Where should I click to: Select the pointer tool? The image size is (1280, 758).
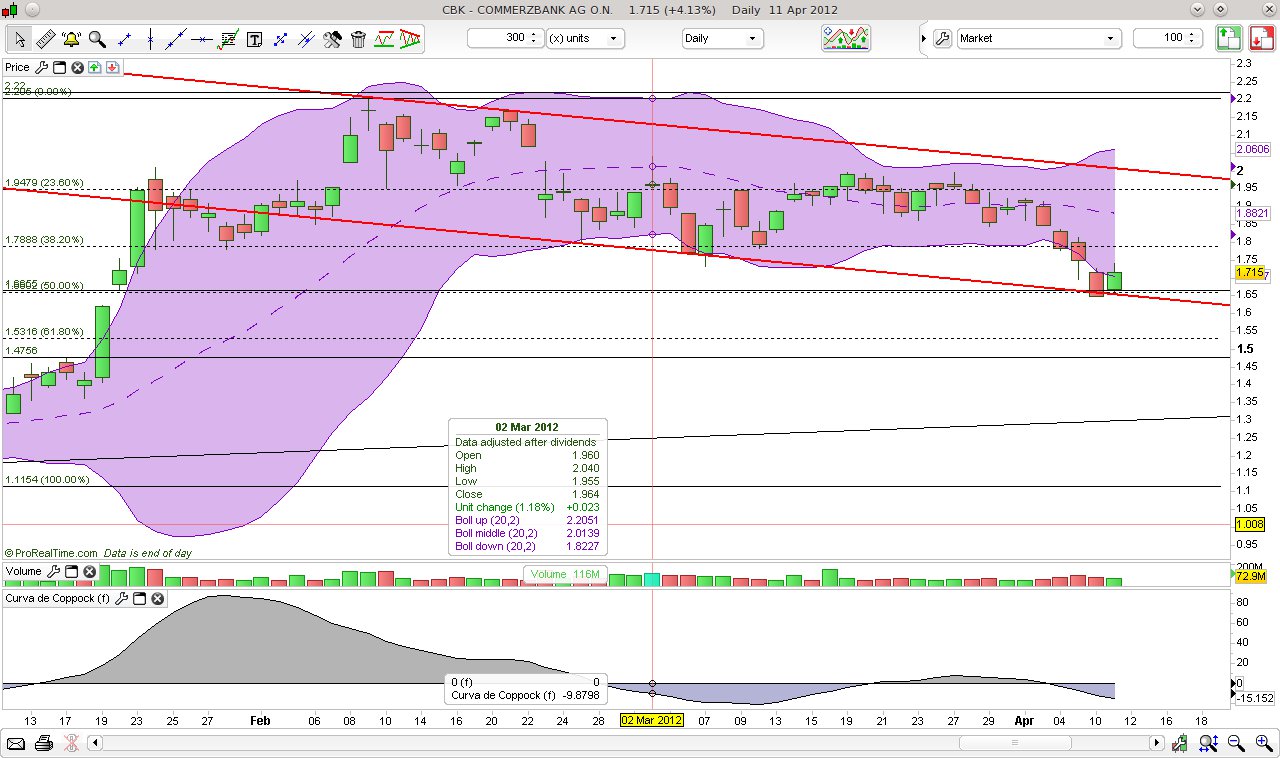click(x=18, y=38)
